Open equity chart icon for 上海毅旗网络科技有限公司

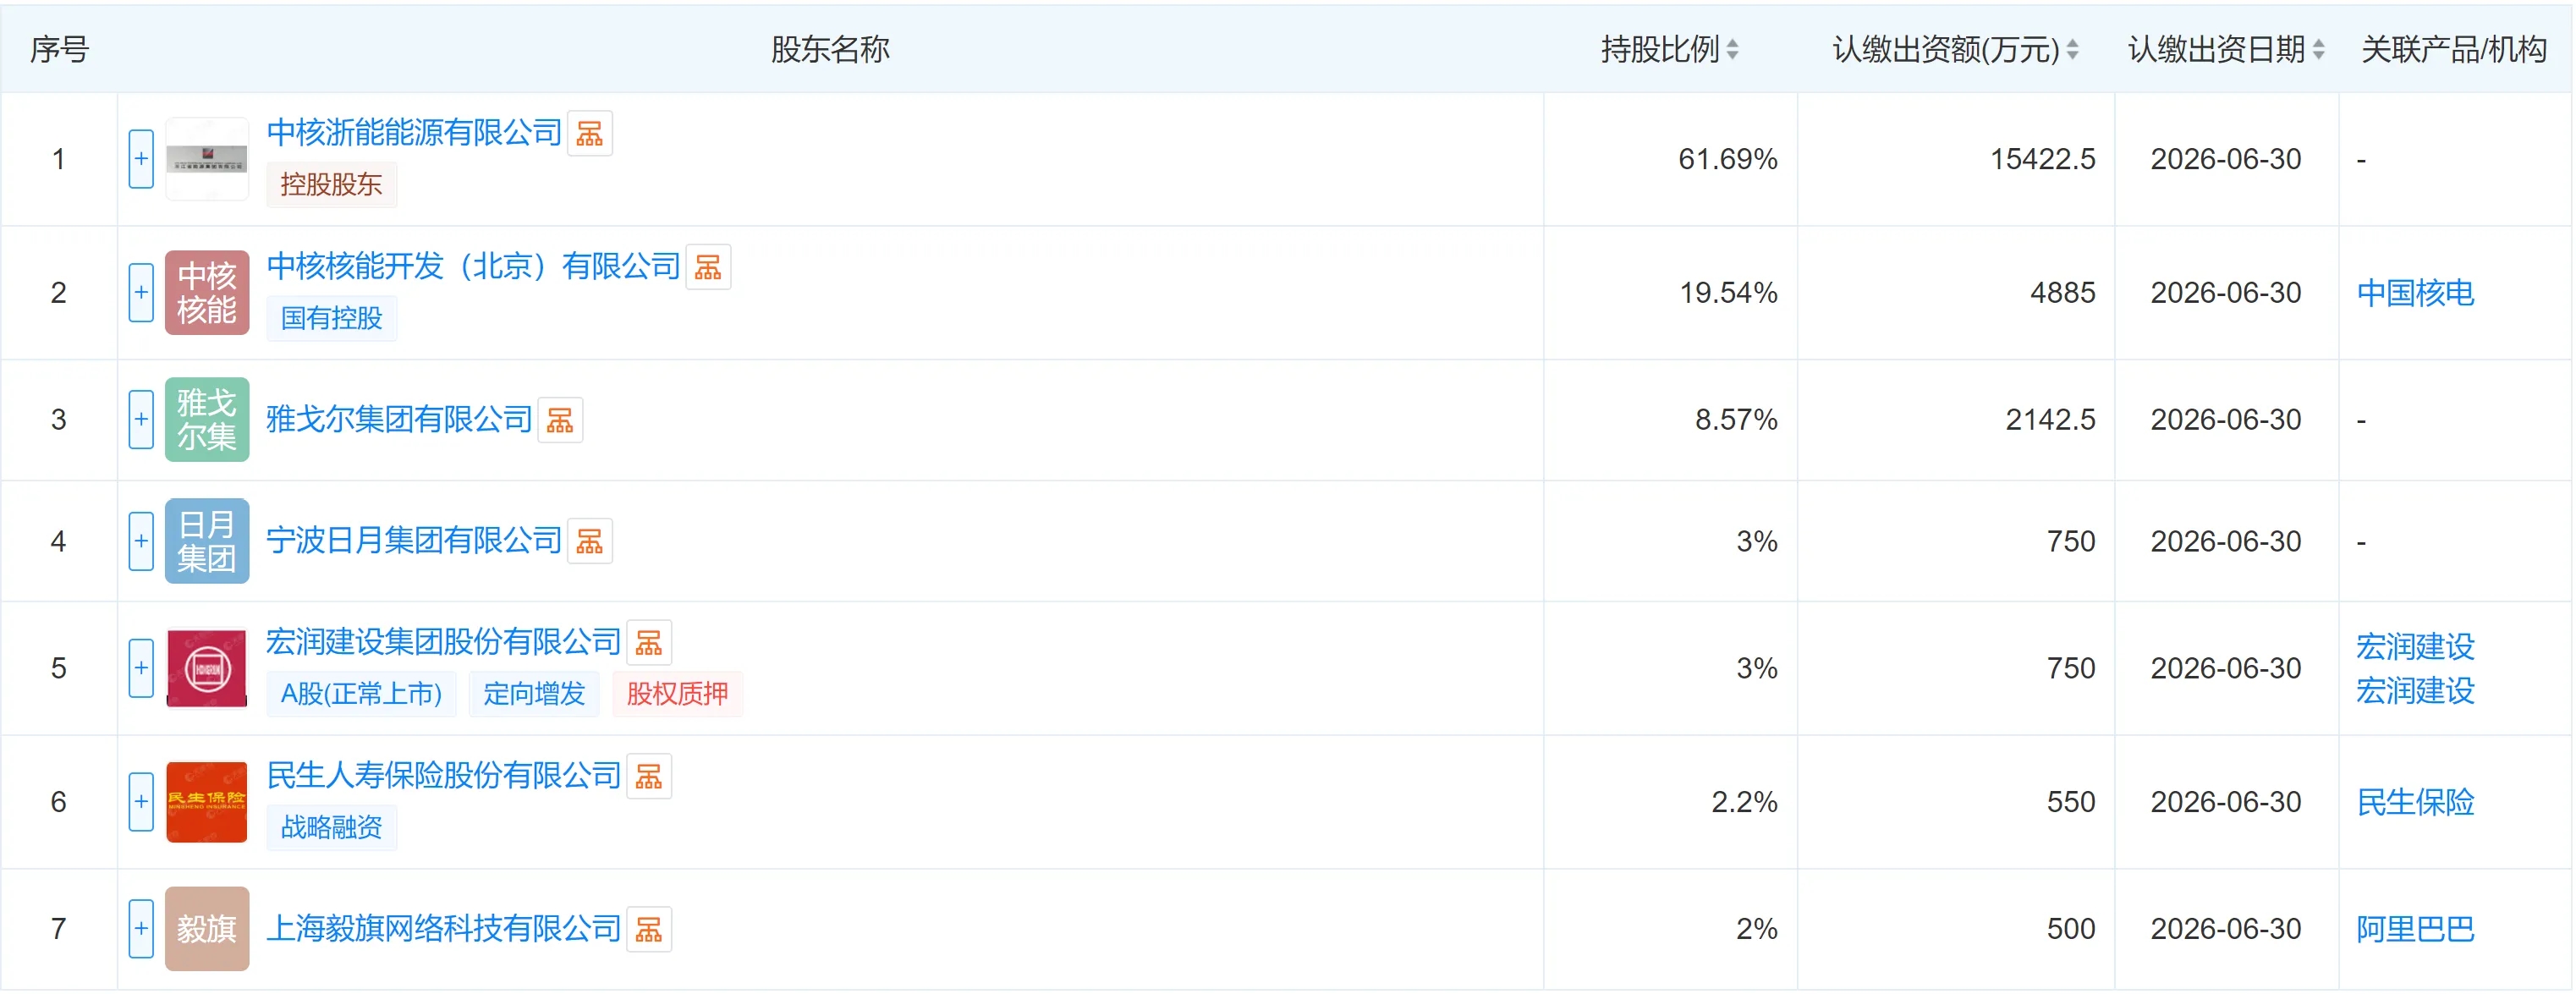649,930
